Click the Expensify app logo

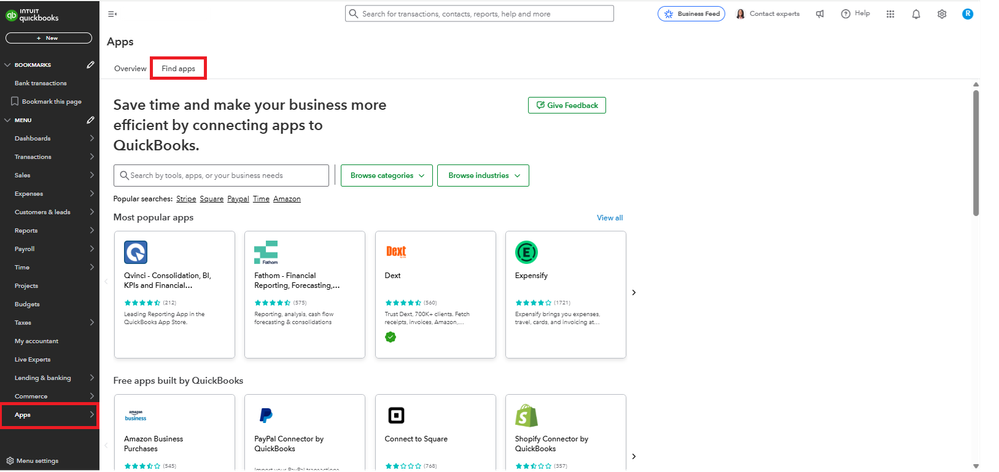pos(526,252)
